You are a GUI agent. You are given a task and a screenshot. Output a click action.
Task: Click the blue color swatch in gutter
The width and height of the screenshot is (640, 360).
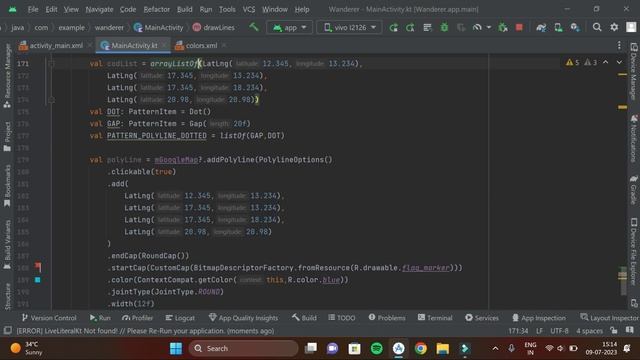tap(38, 280)
